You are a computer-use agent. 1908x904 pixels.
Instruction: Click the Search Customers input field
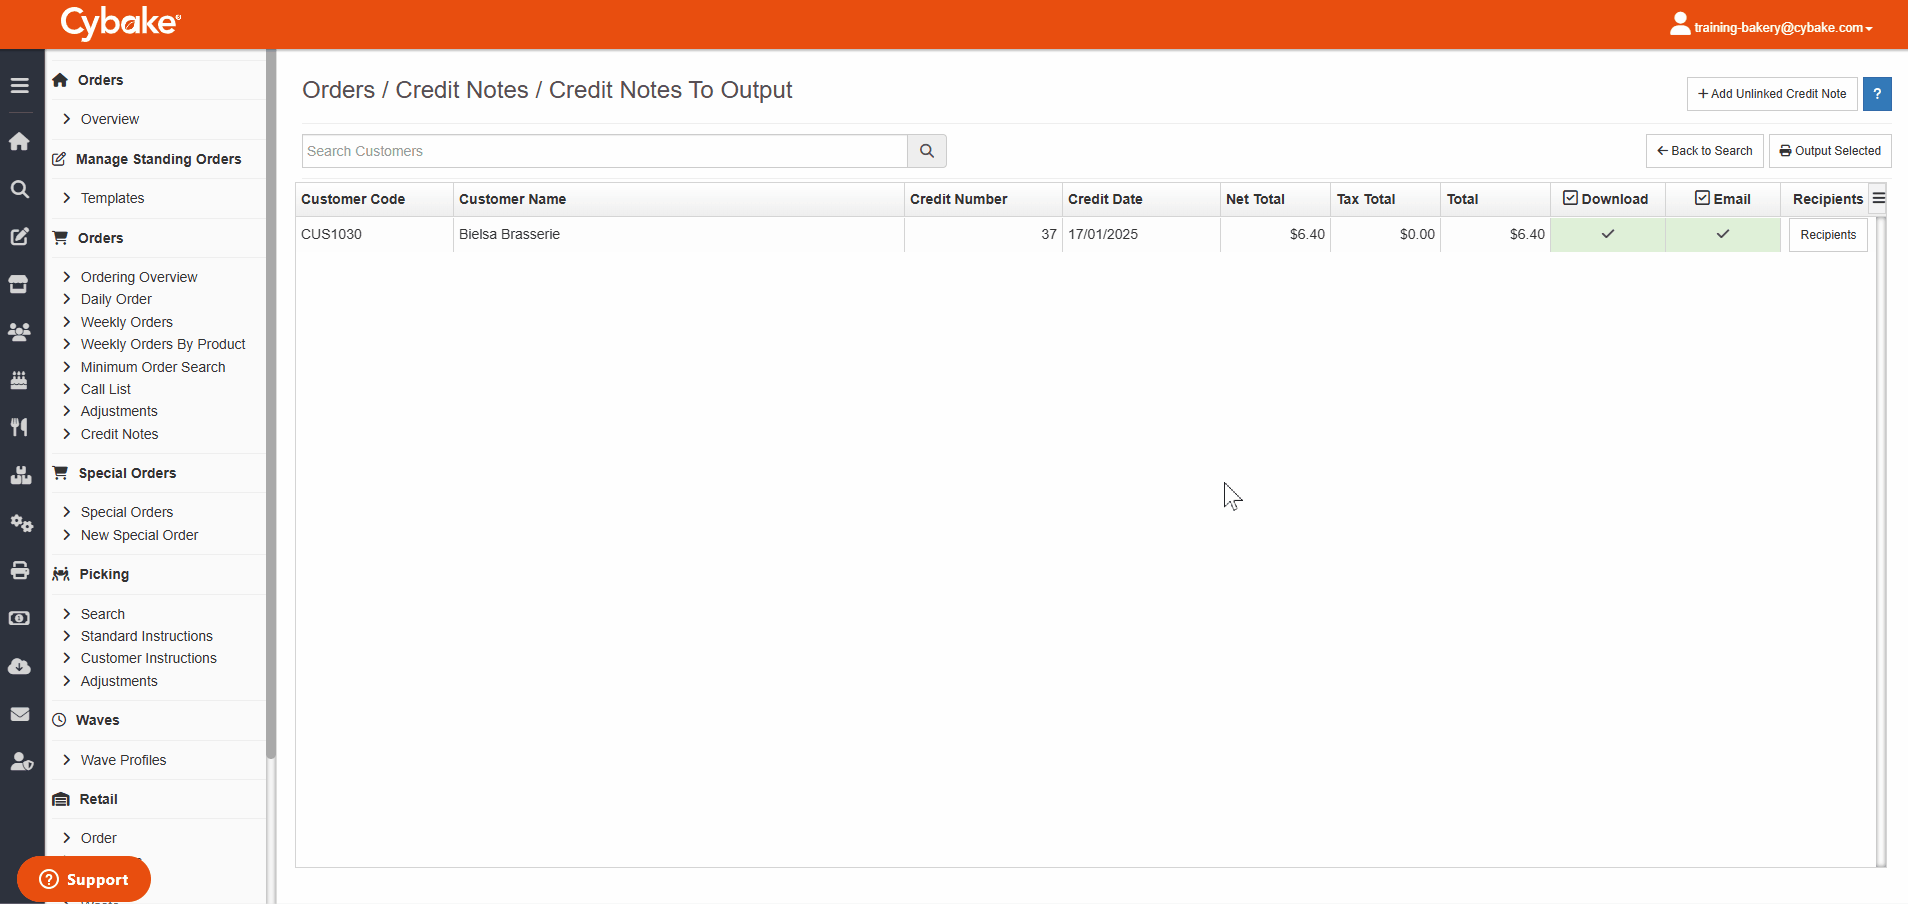pos(605,151)
